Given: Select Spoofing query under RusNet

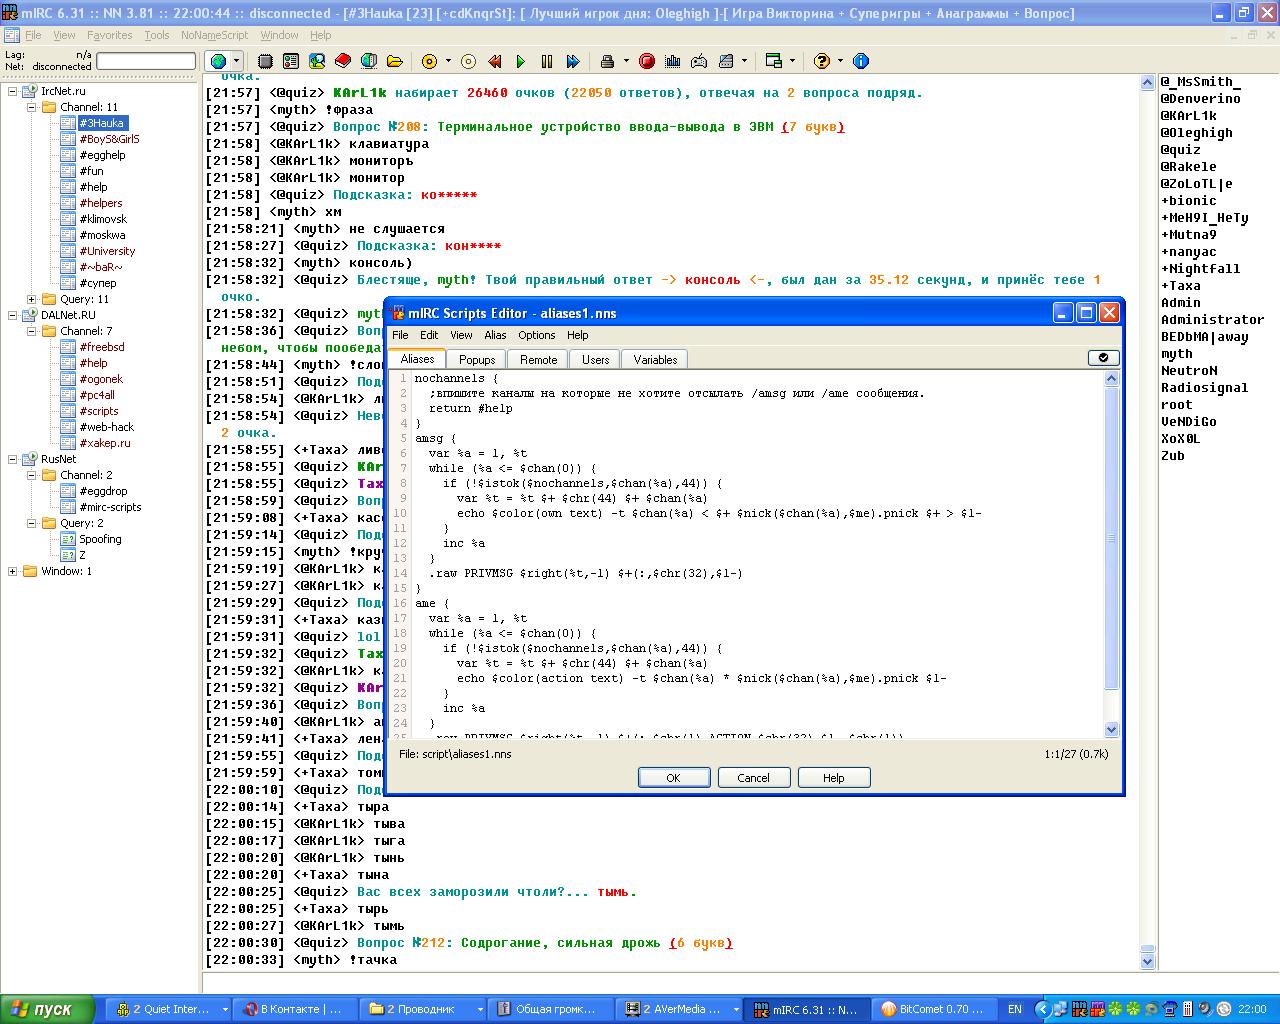Looking at the screenshot, I should pyautogui.click(x=100, y=539).
